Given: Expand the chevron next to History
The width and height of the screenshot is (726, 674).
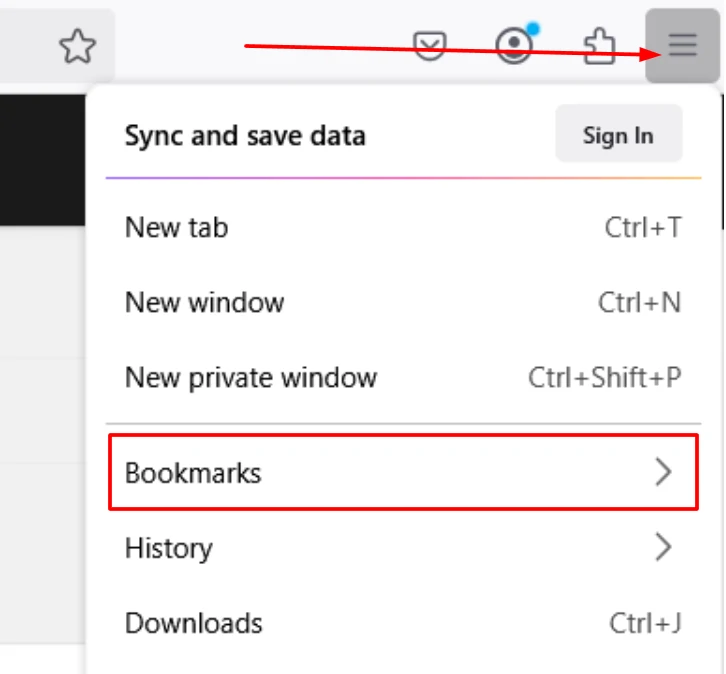Looking at the screenshot, I should [663, 547].
